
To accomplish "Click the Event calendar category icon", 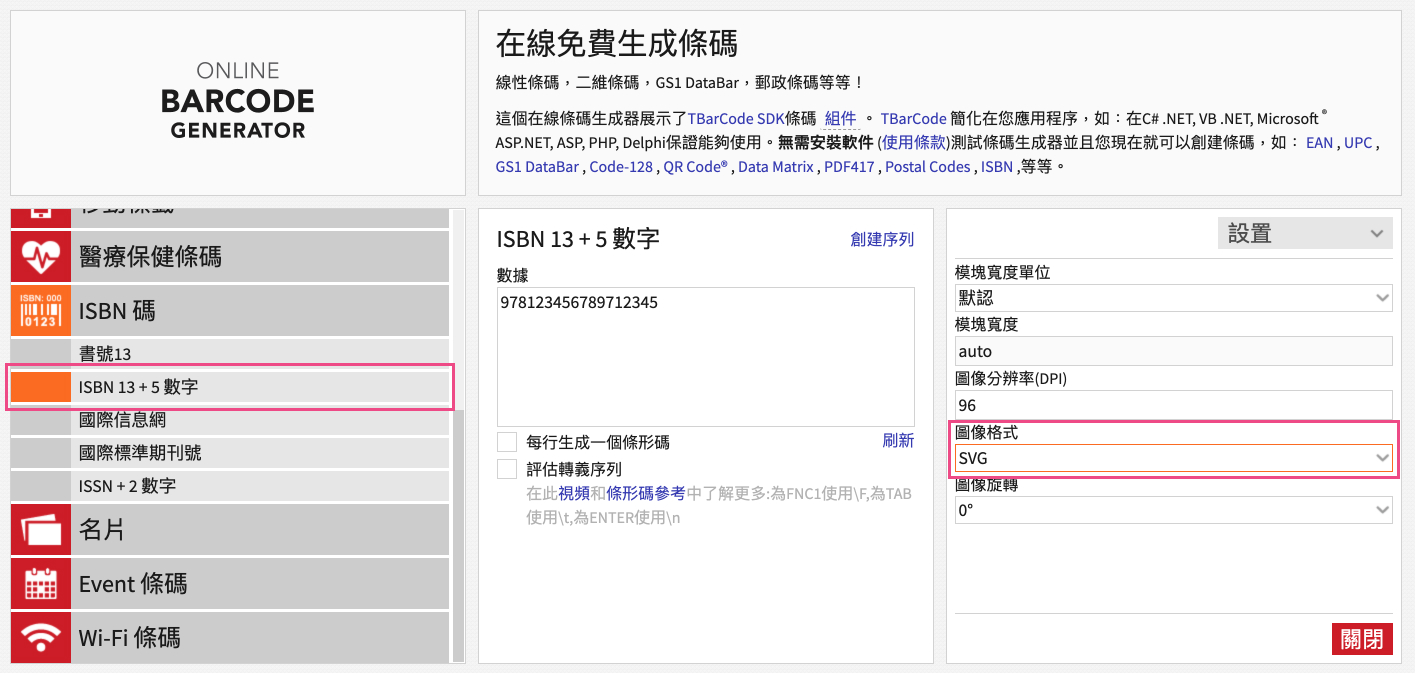I will point(41,583).
